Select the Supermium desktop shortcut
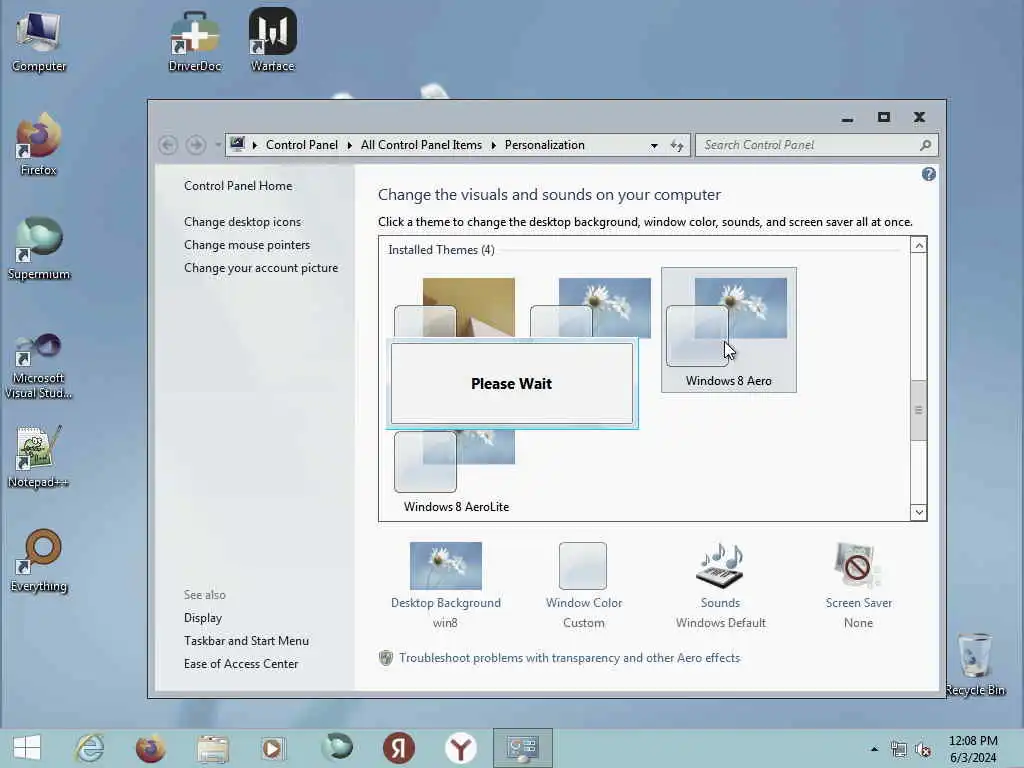 39,249
